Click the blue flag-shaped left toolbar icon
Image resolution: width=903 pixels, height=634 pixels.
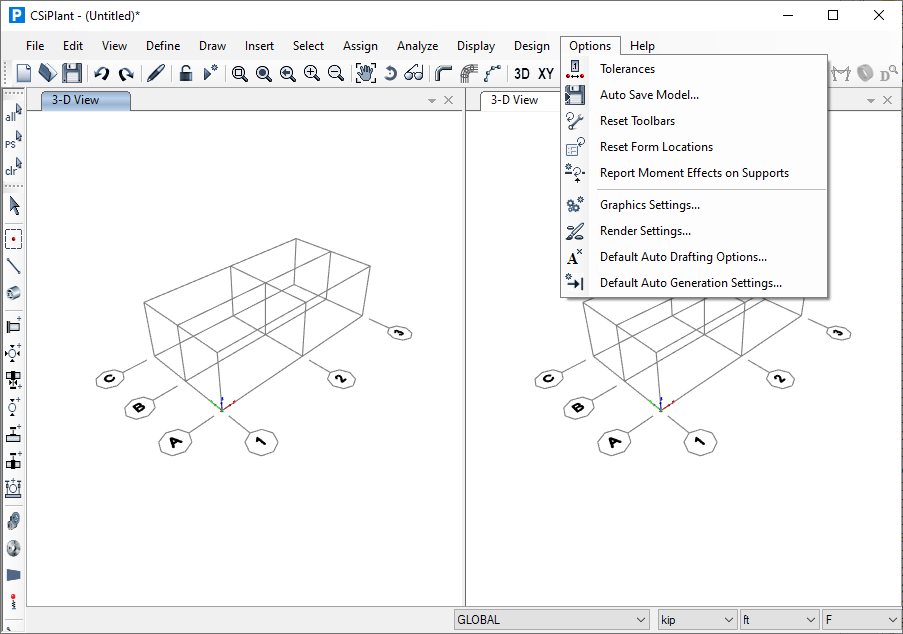13,575
